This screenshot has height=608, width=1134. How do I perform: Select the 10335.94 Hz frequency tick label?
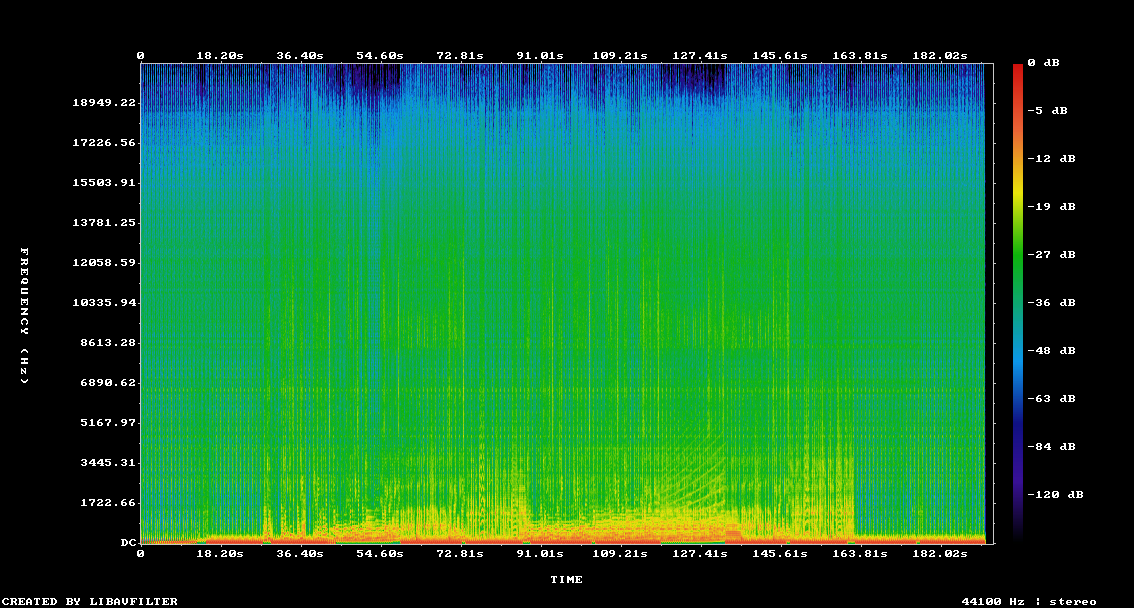(x=103, y=303)
